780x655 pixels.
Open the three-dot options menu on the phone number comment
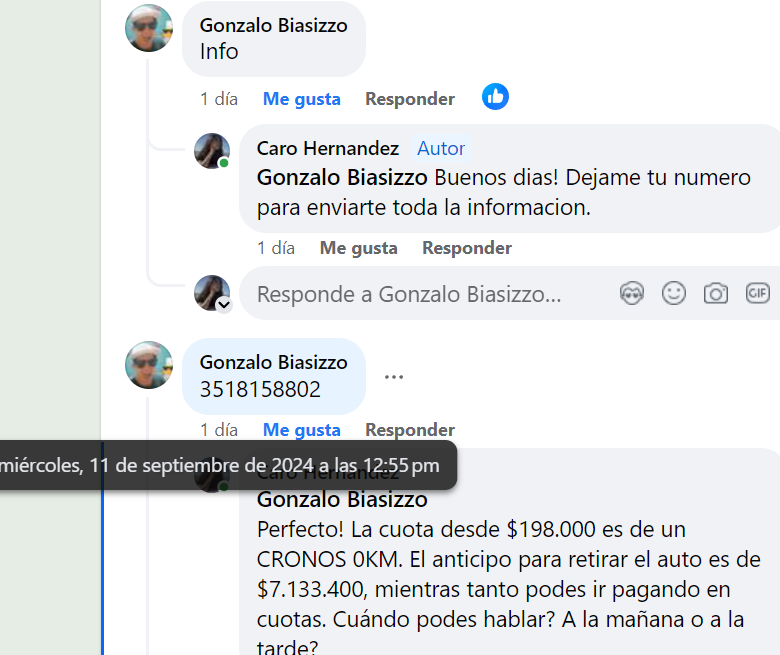394,377
